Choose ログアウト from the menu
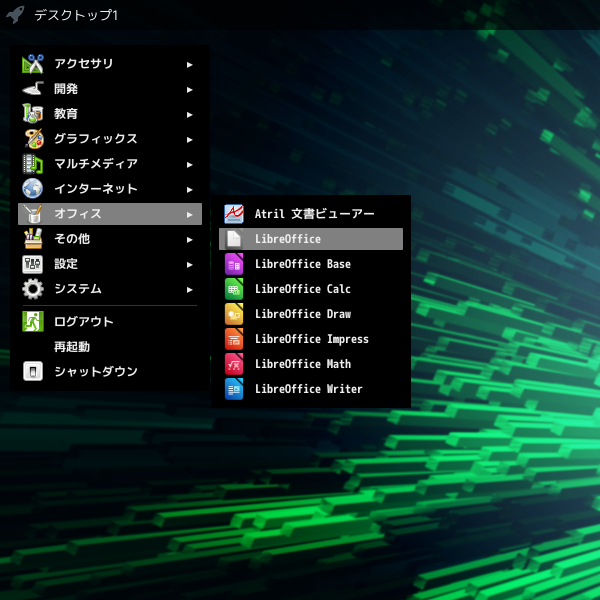600x600 pixels. [110, 321]
